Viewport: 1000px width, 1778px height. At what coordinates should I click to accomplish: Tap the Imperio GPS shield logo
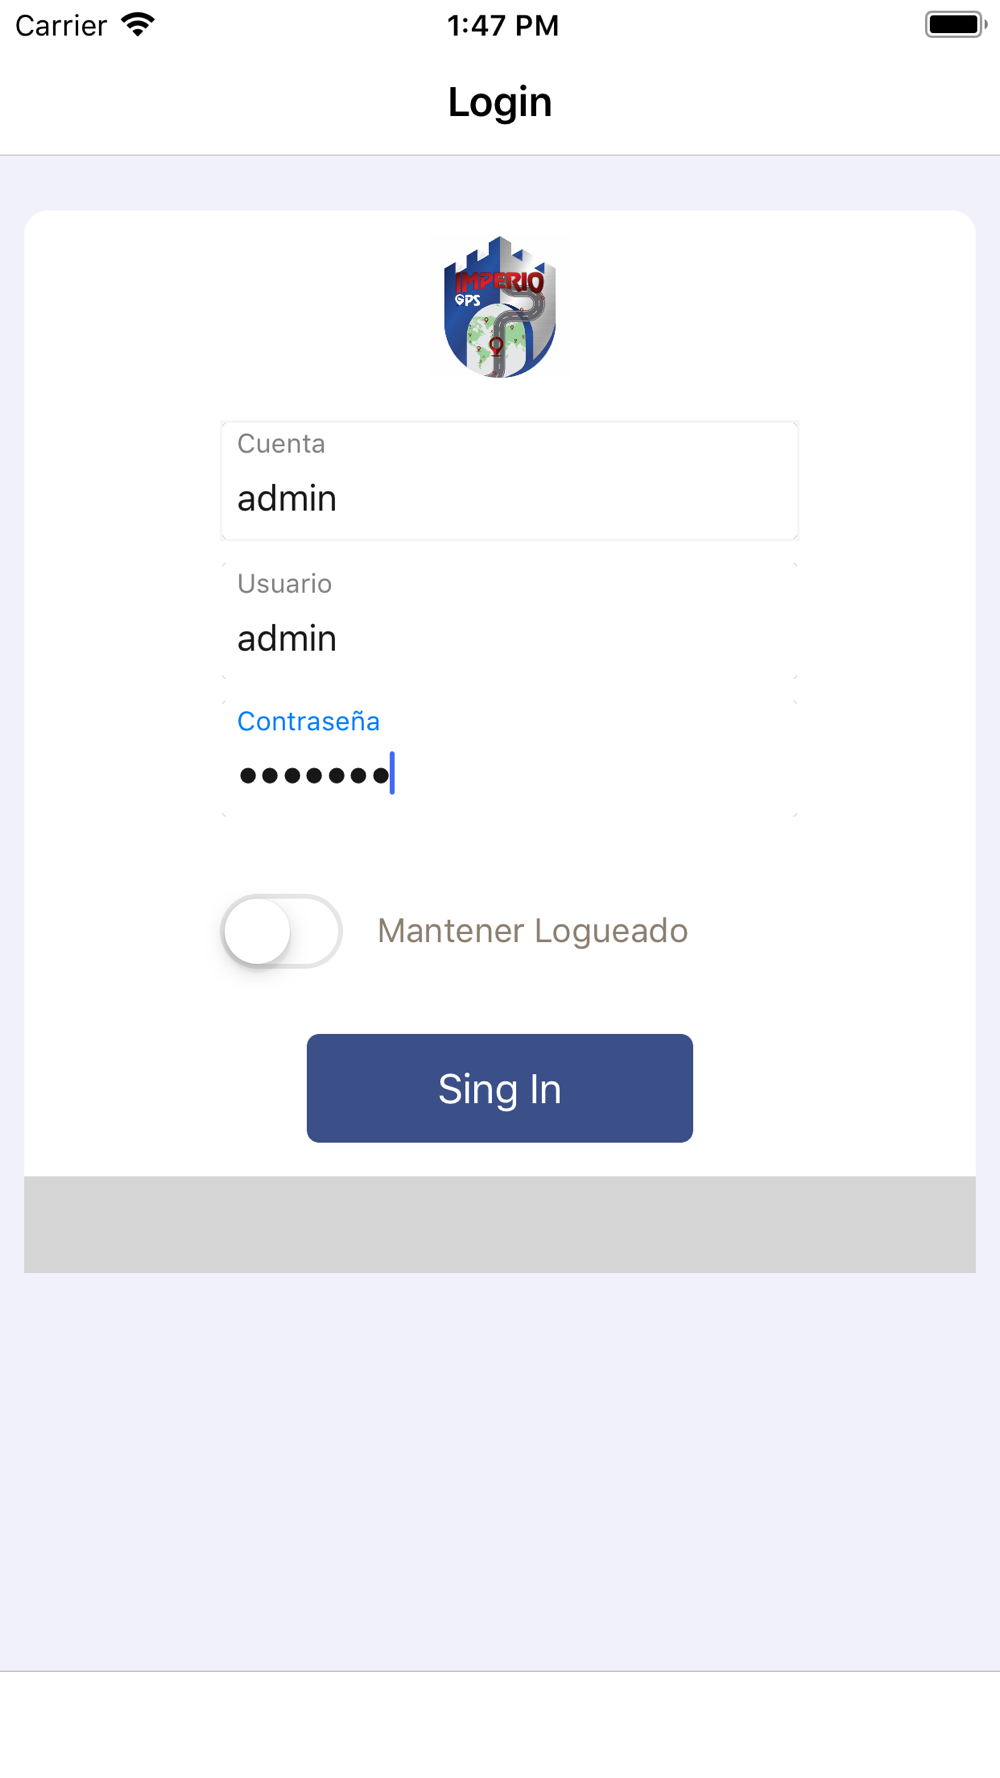coord(500,307)
